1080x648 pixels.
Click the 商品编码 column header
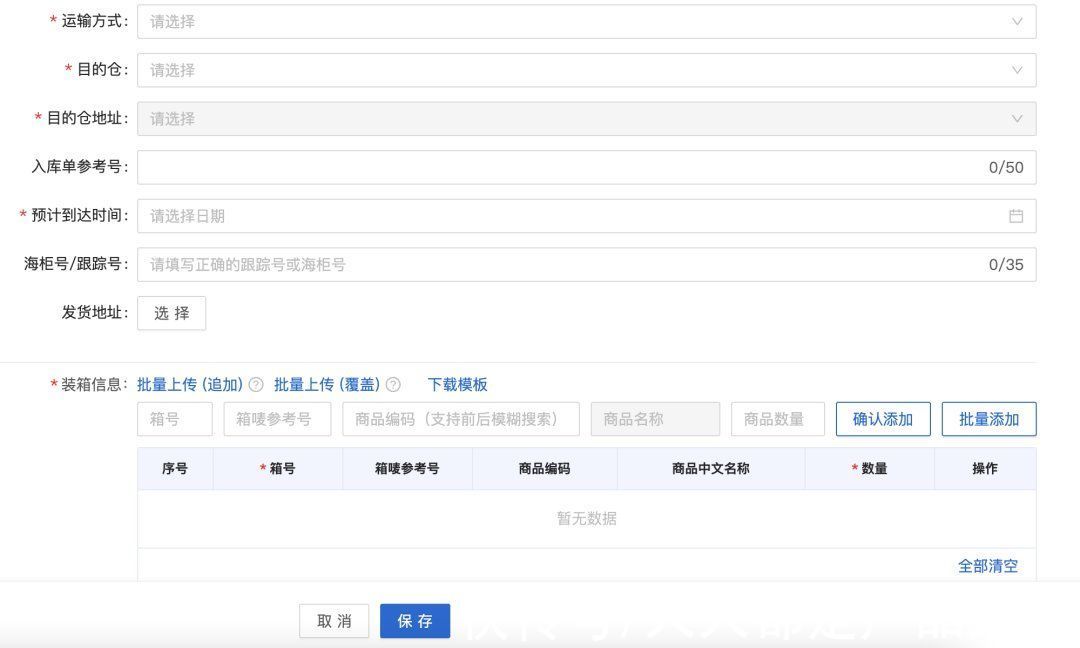pyautogui.click(x=545, y=468)
